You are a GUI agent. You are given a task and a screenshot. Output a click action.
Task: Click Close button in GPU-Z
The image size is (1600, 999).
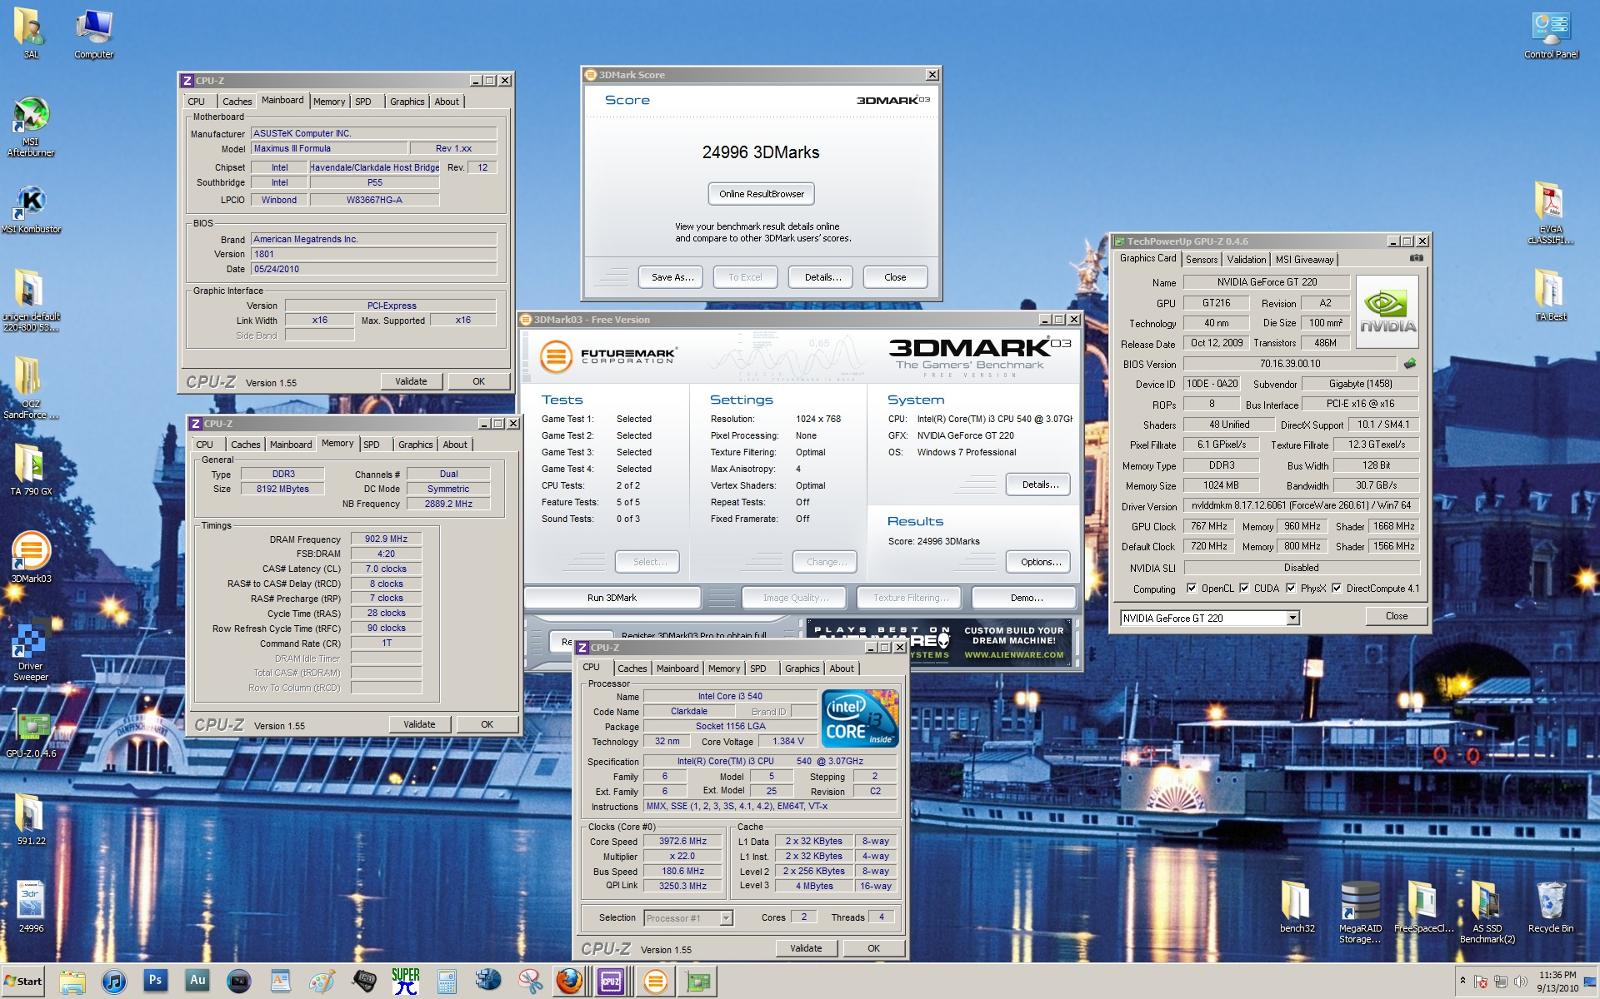tap(1396, 616)
